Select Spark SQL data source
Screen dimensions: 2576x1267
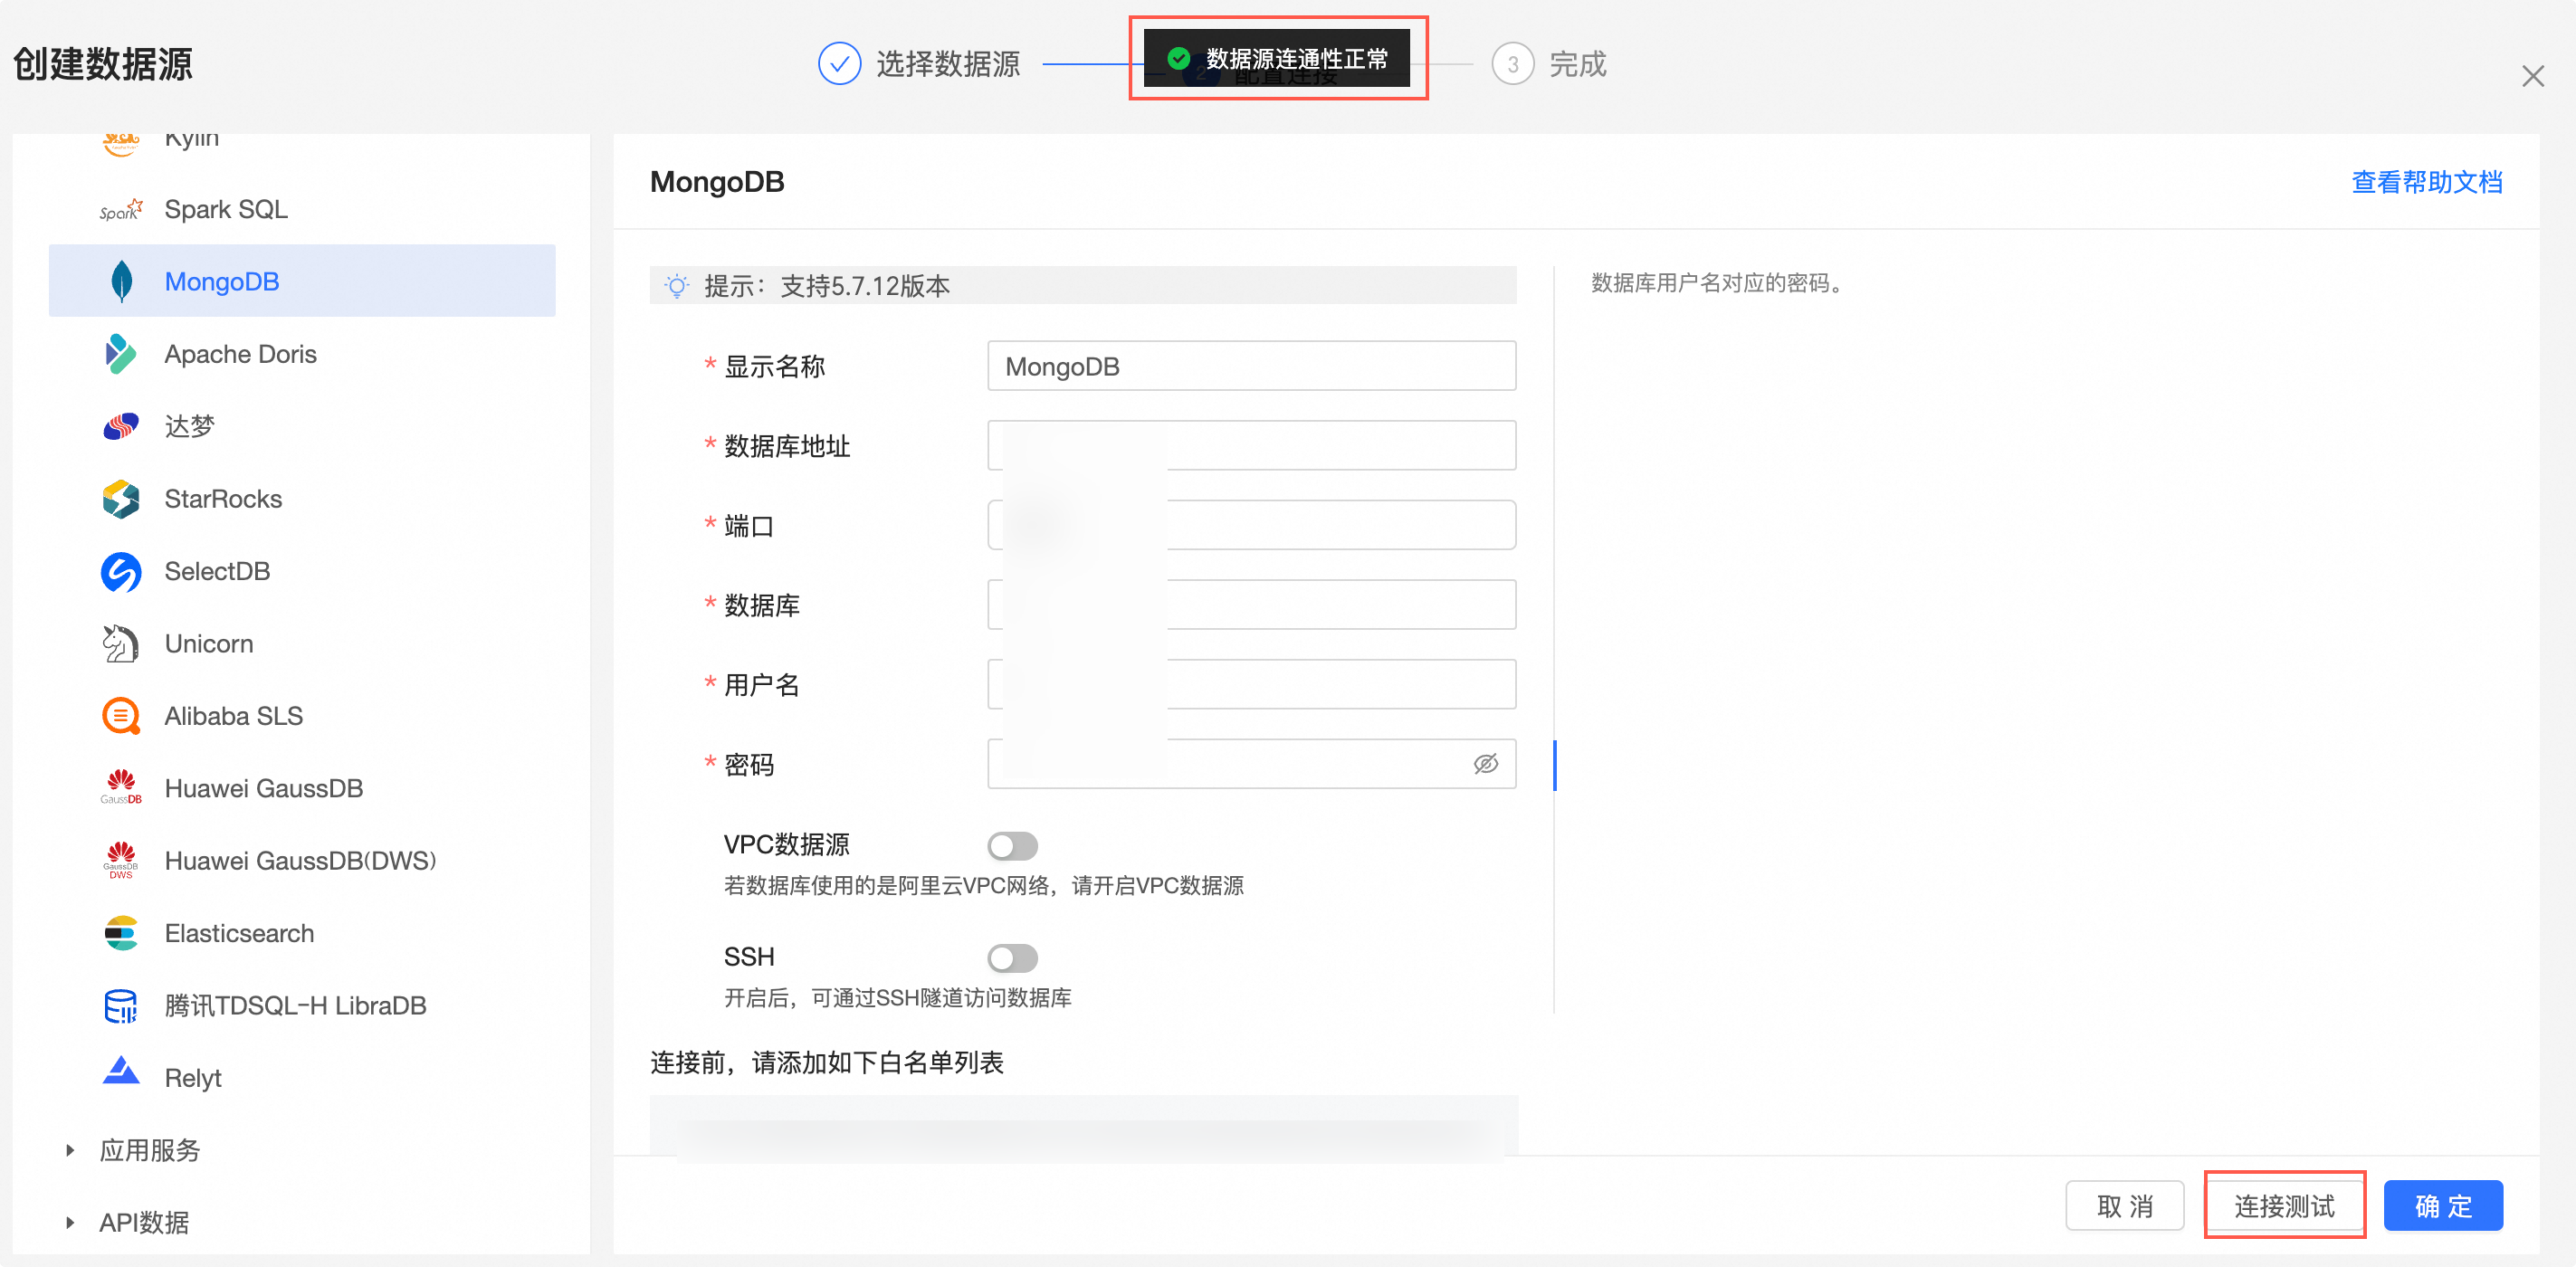302,210
